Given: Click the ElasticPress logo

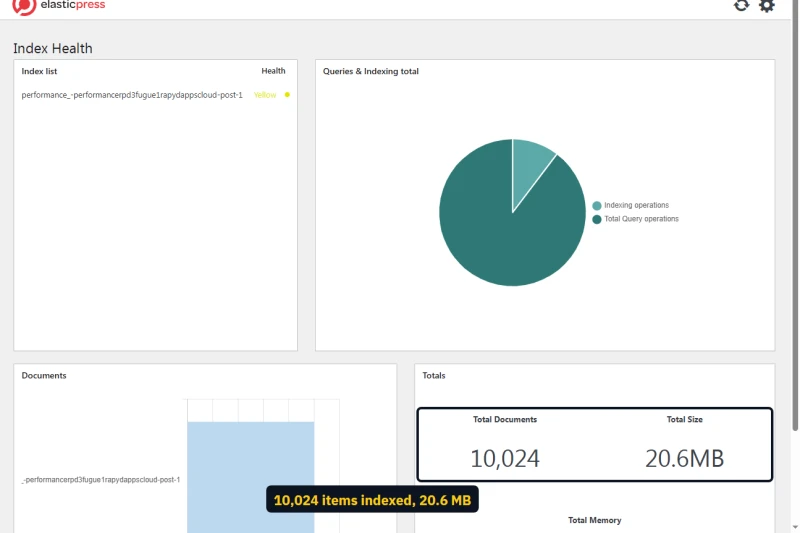Looking at the screenshot, I should click(59, 6).
